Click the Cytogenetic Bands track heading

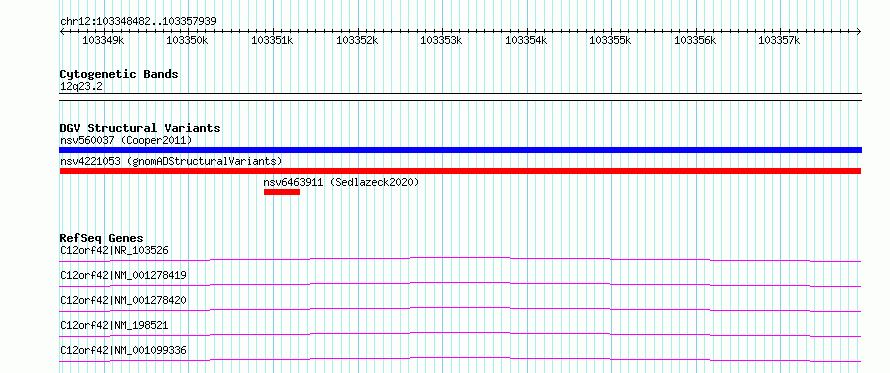tap(119, 74)
